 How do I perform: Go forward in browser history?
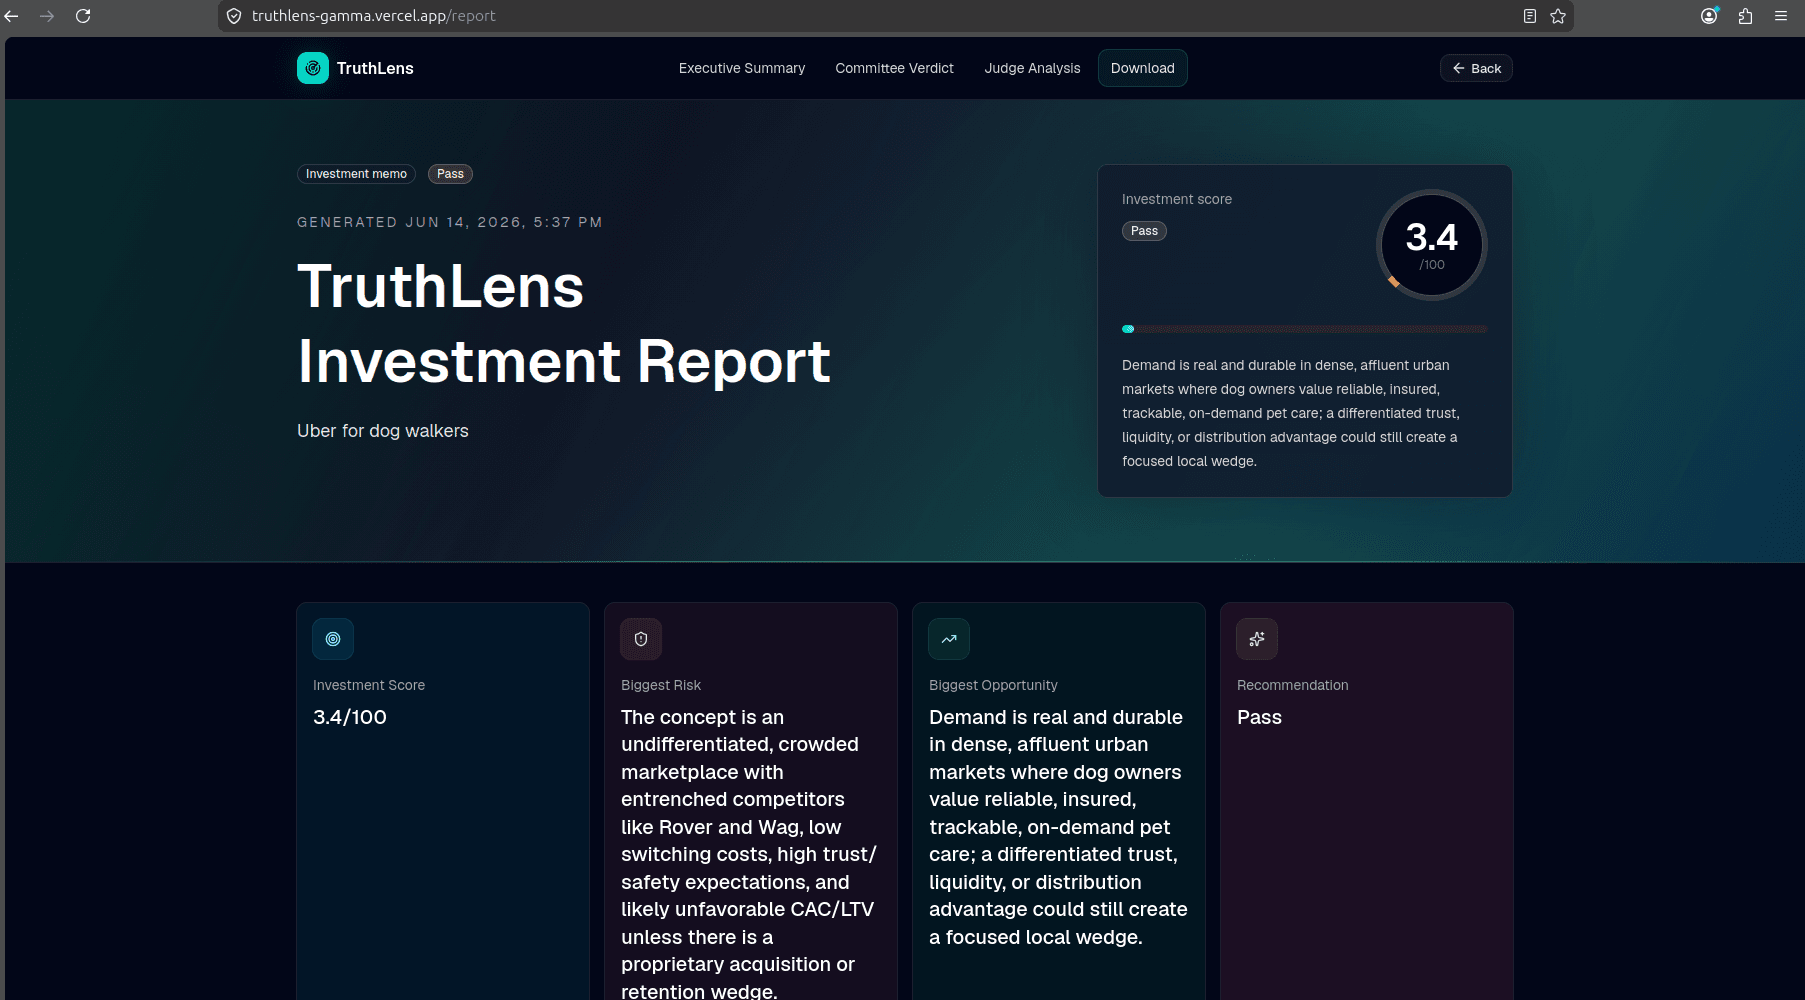pyautogui.click(x=47, y=16)
